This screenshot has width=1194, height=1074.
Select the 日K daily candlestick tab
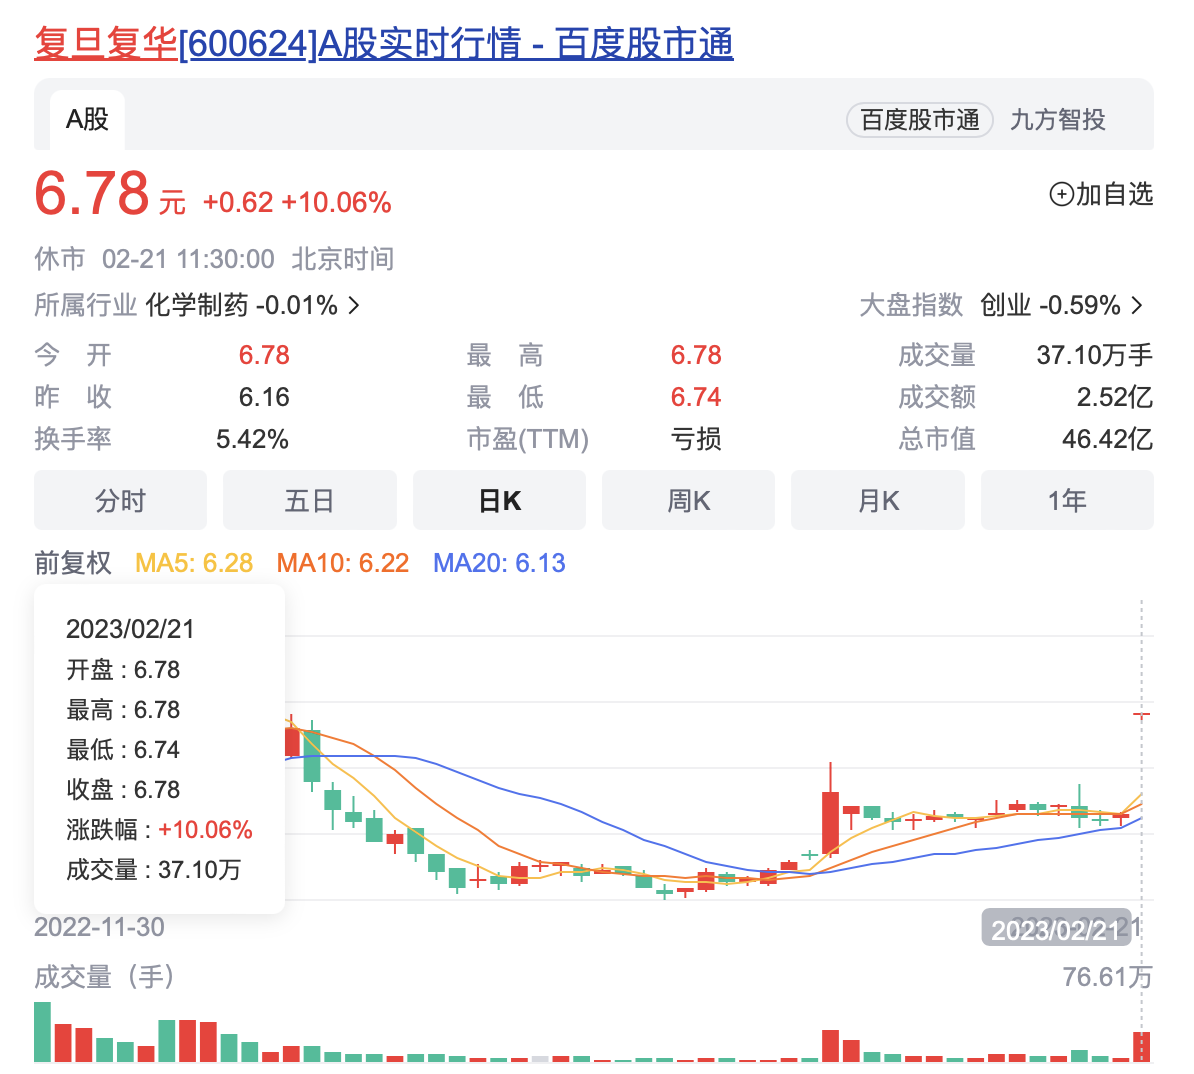coord(500,500)
